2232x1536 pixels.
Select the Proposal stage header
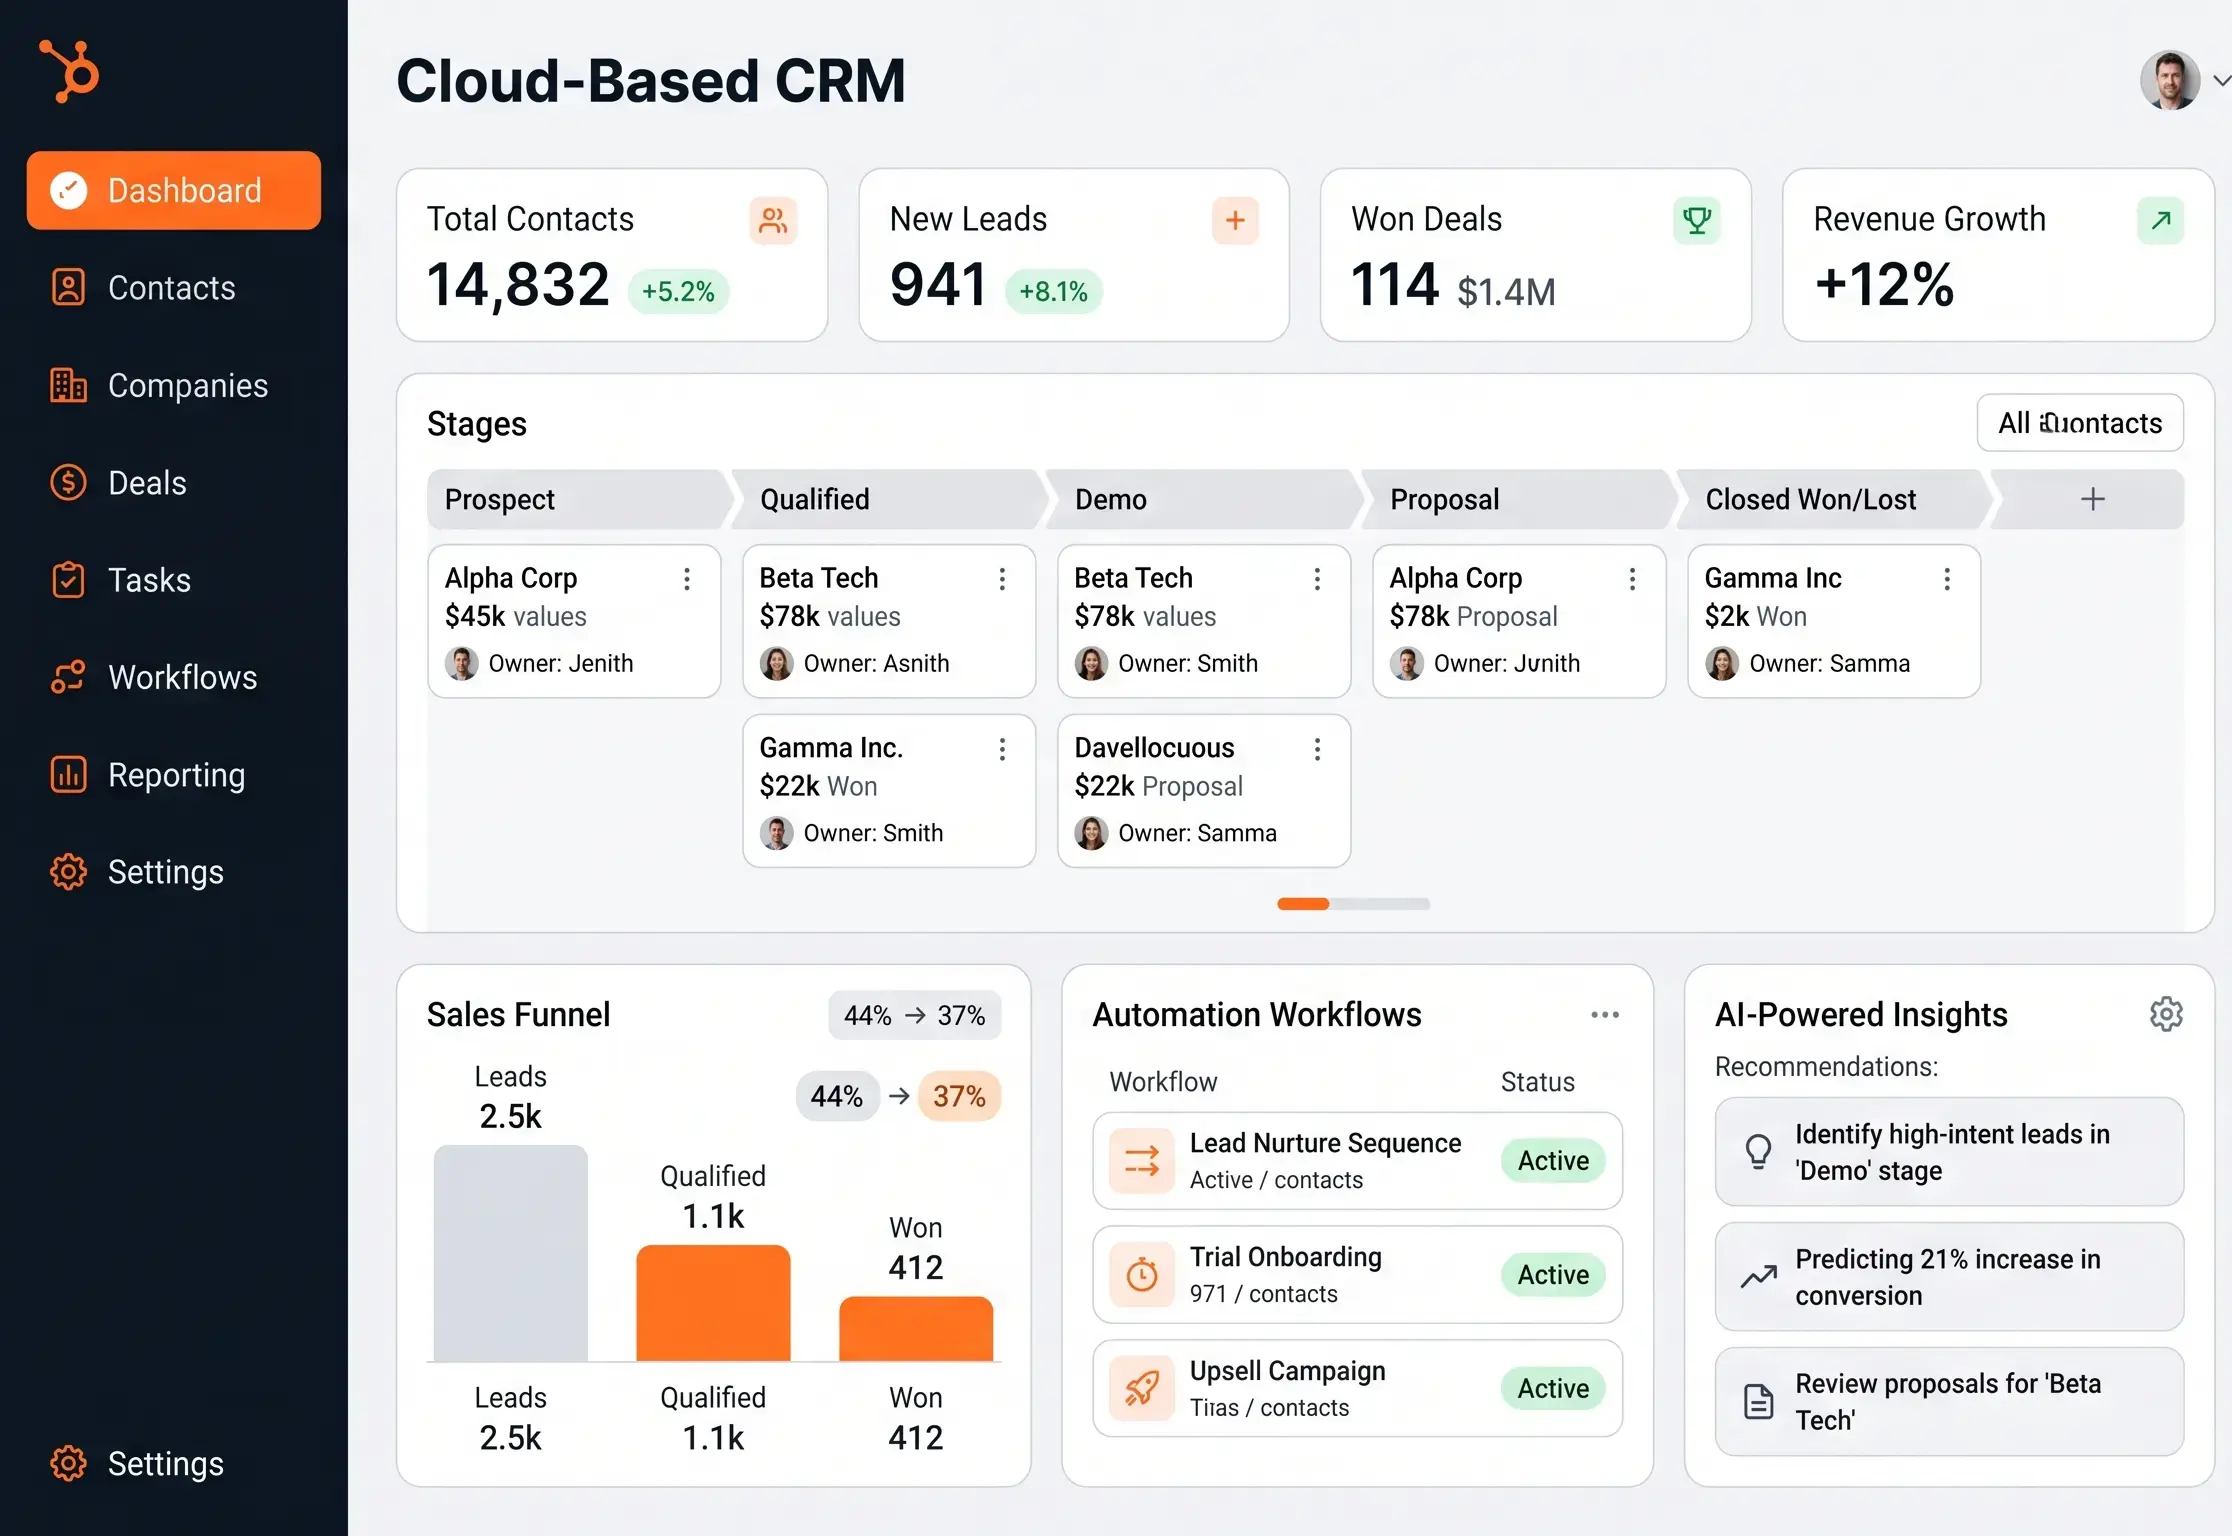click(1519, 499)
